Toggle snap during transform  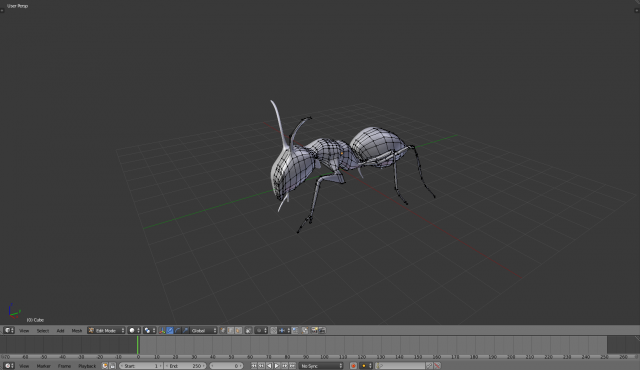pyautogui.click(x=273, y=330)
